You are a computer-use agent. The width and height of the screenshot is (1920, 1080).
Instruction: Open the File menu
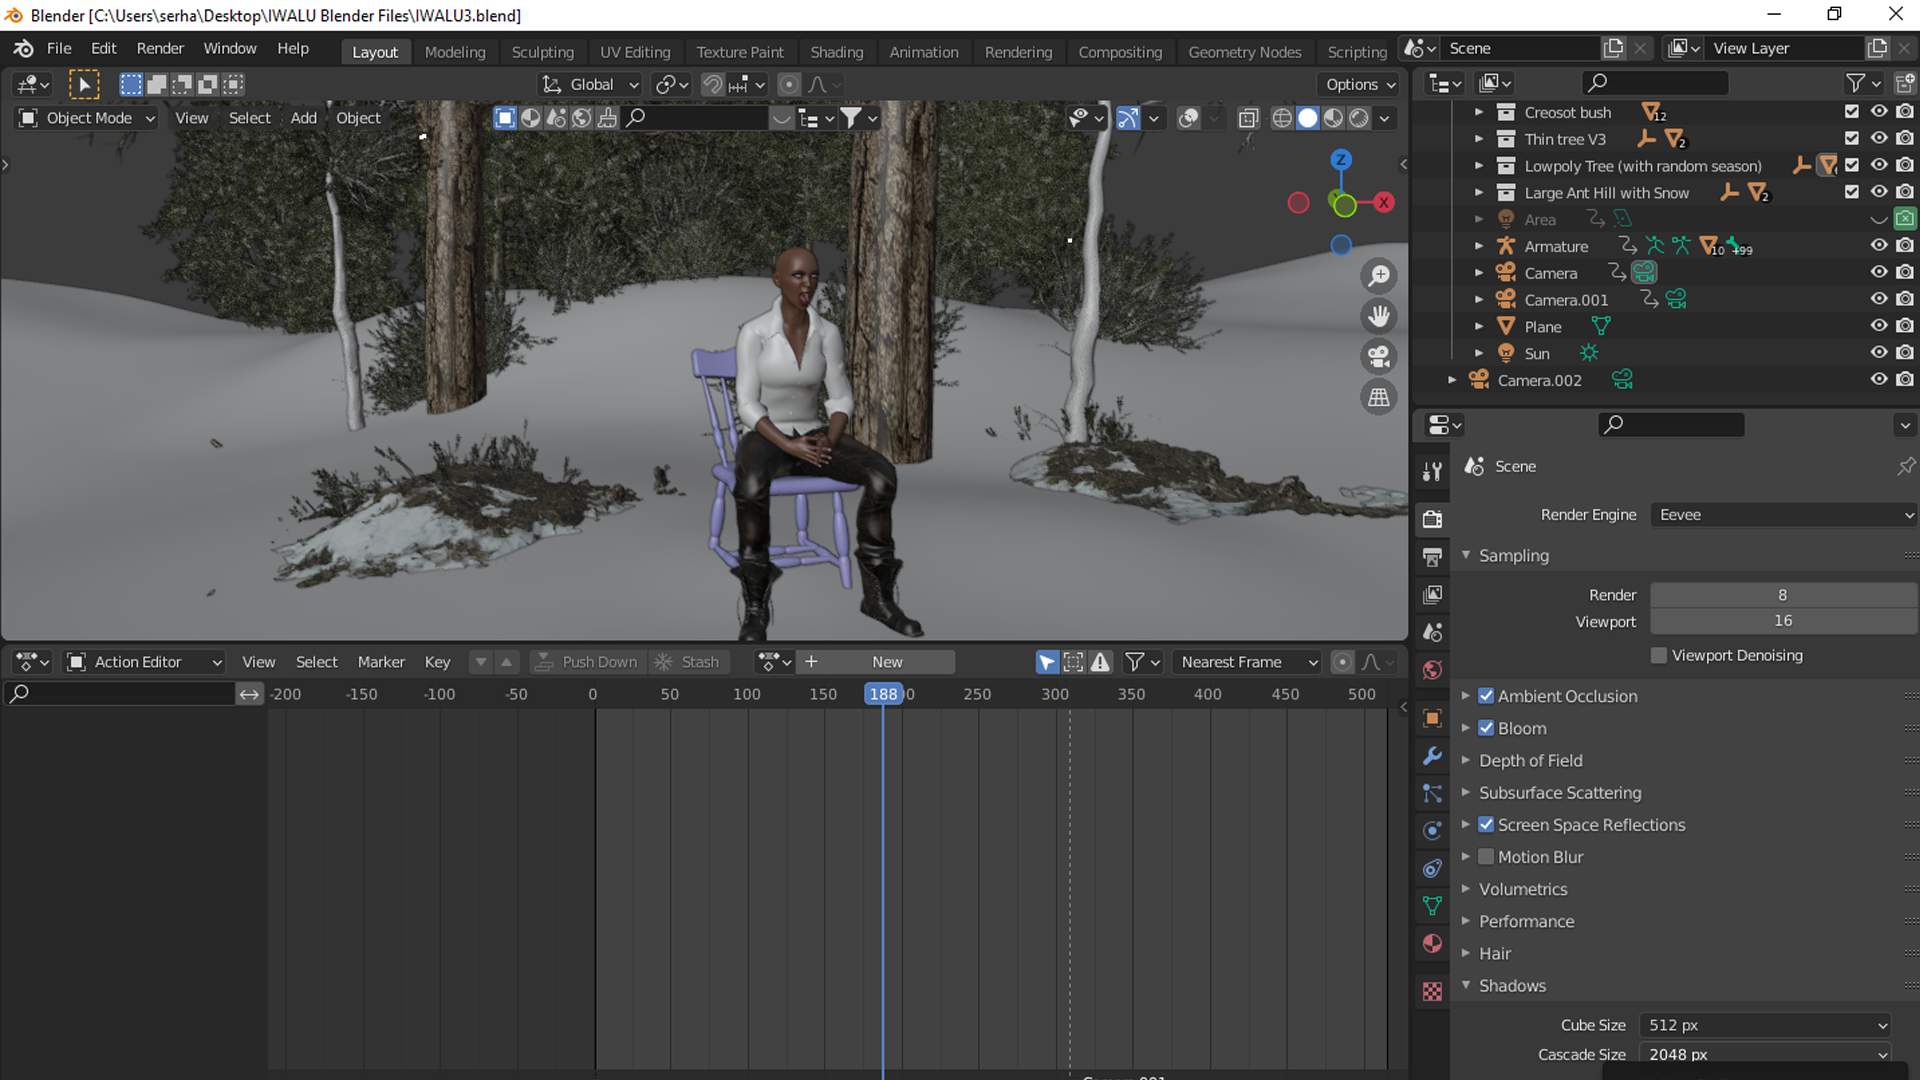59,48
